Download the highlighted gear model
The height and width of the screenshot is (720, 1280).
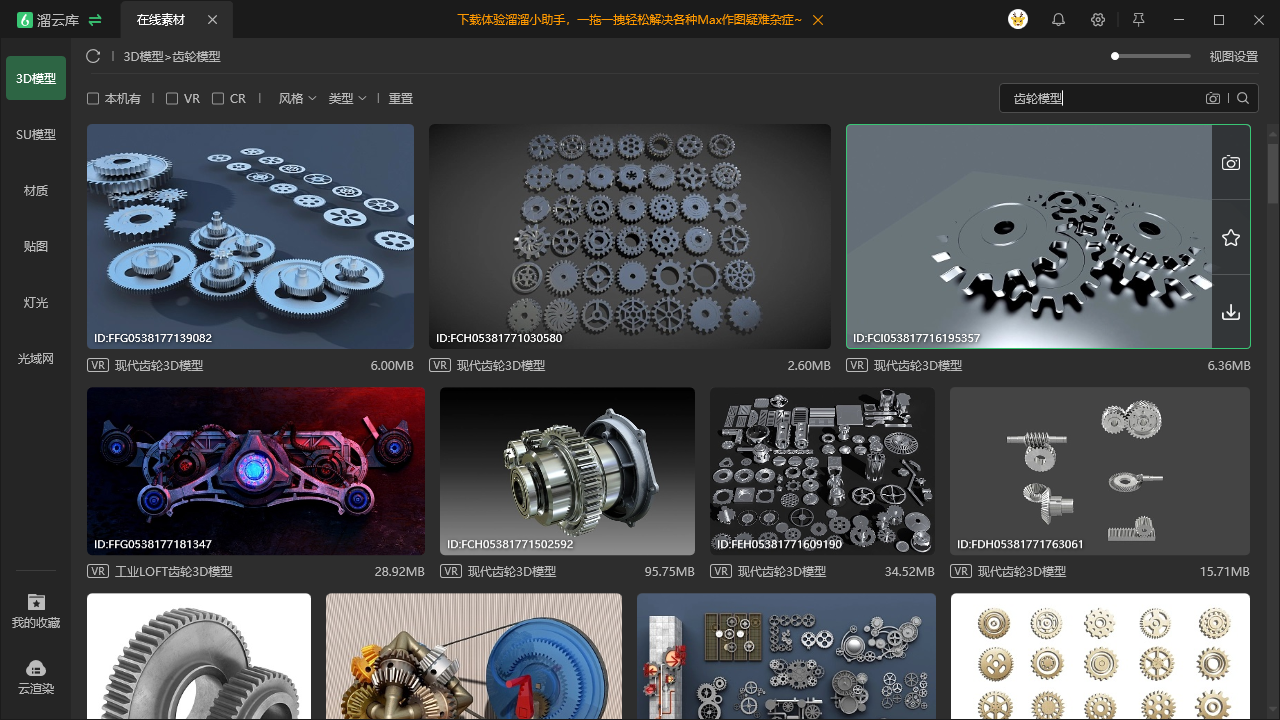1231,313
